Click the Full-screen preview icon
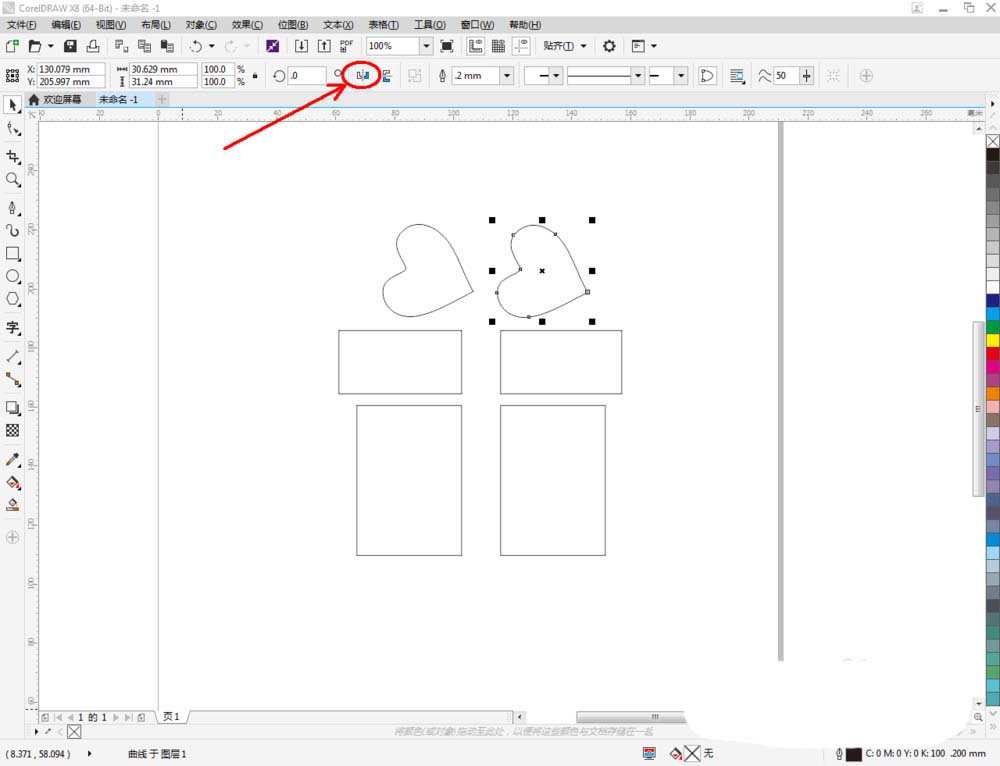 coord(447,46)
